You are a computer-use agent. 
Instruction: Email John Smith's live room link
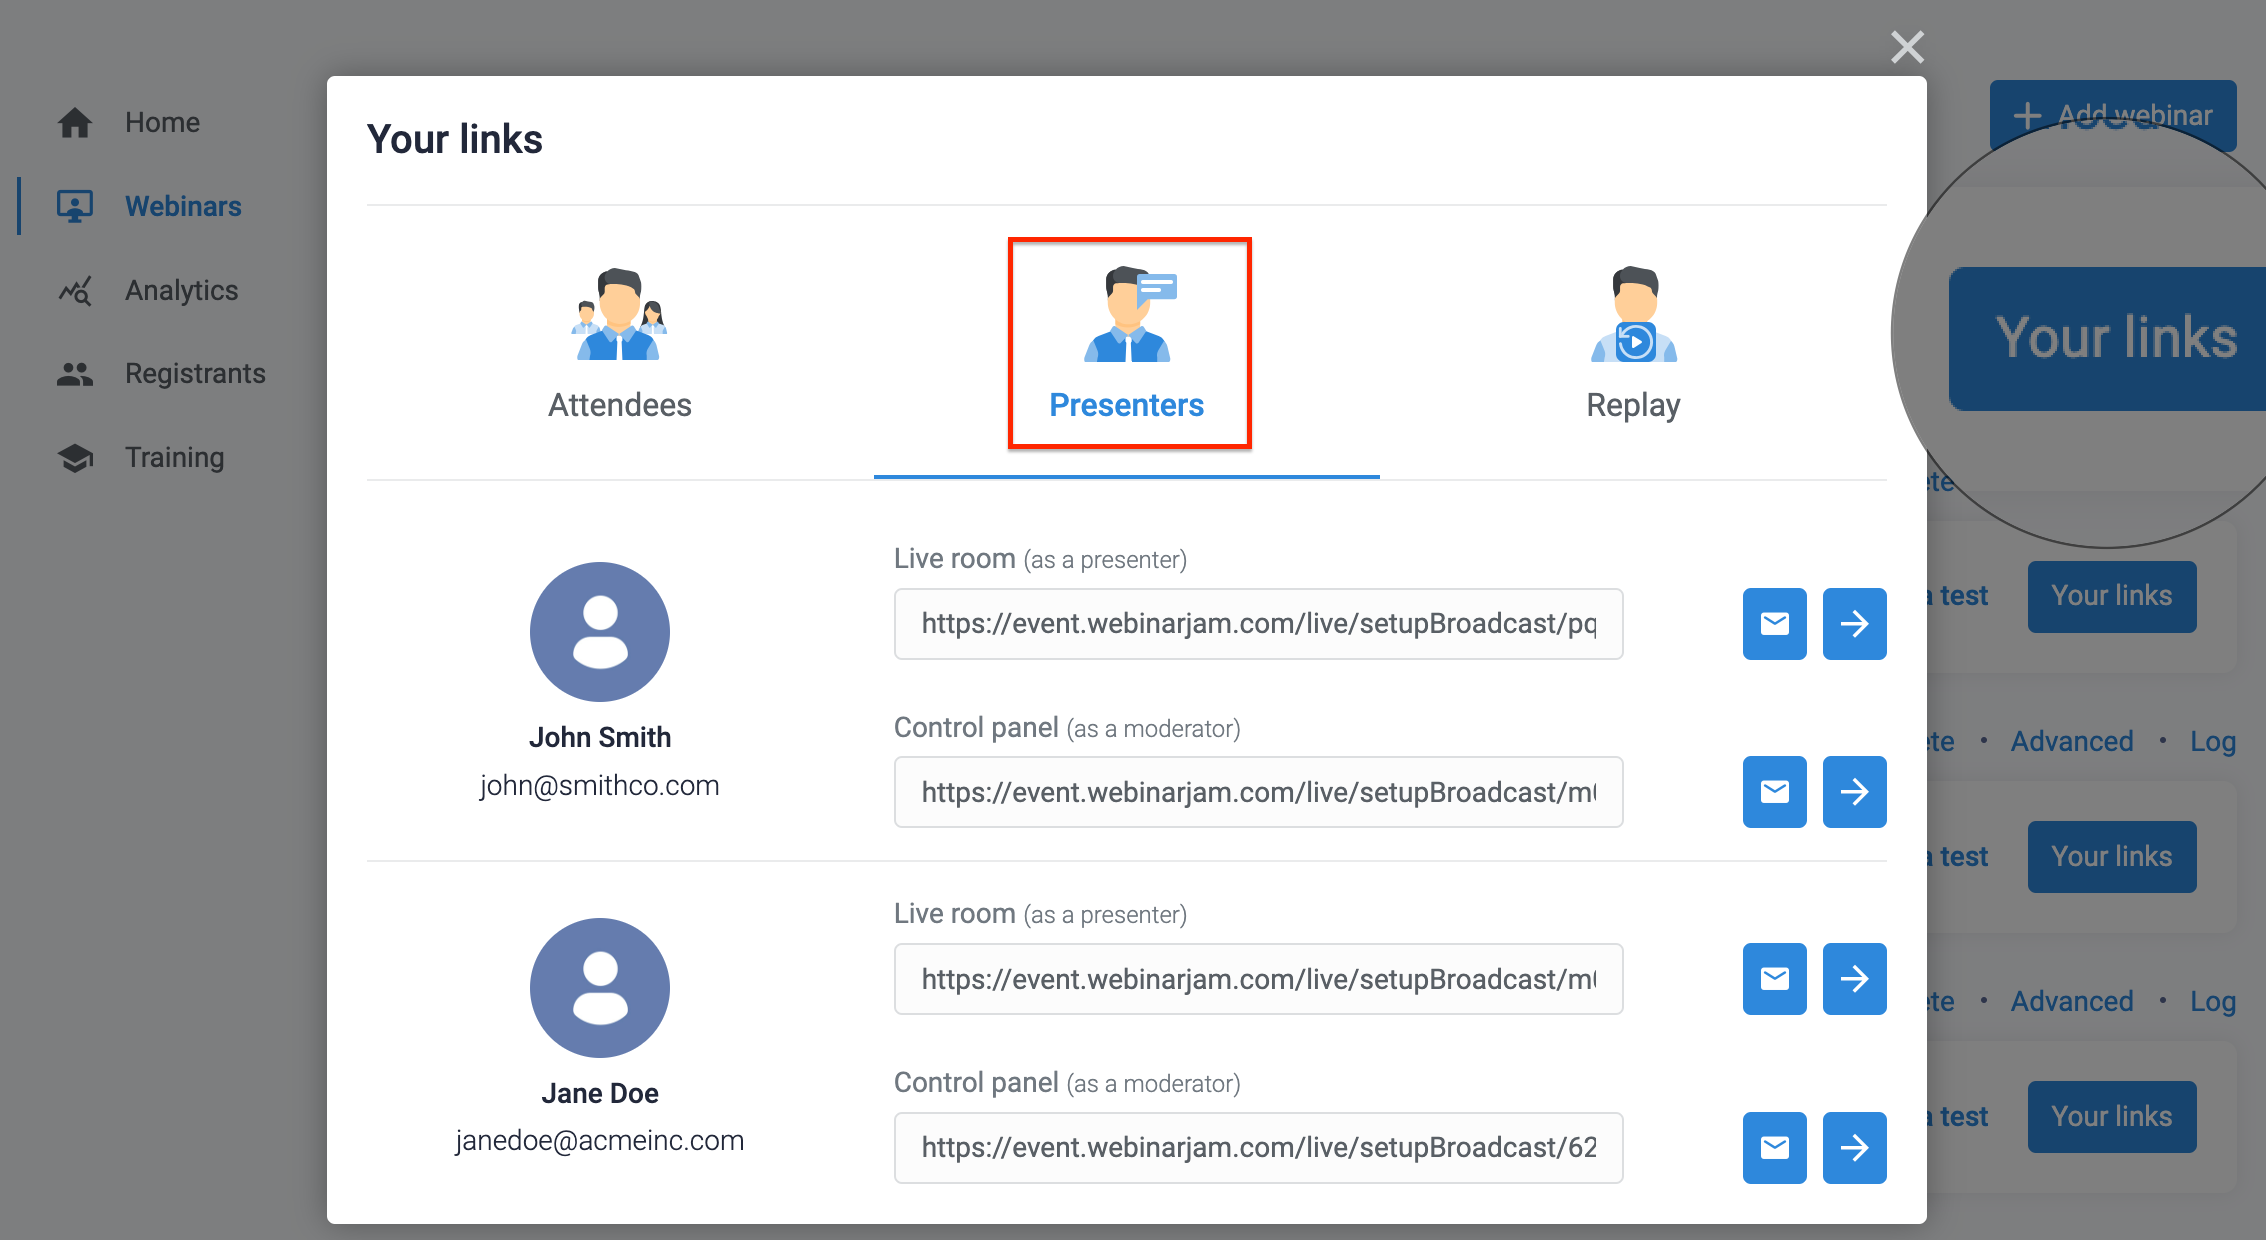point(1774,624)
